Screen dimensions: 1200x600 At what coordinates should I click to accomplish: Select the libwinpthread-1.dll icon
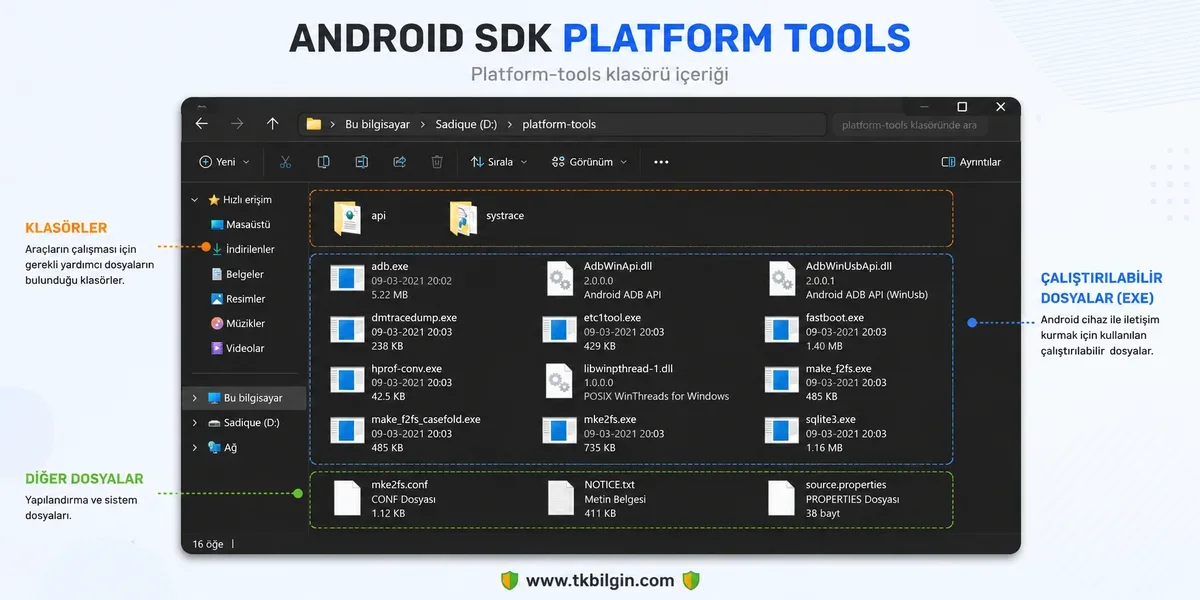coord(560,382)
